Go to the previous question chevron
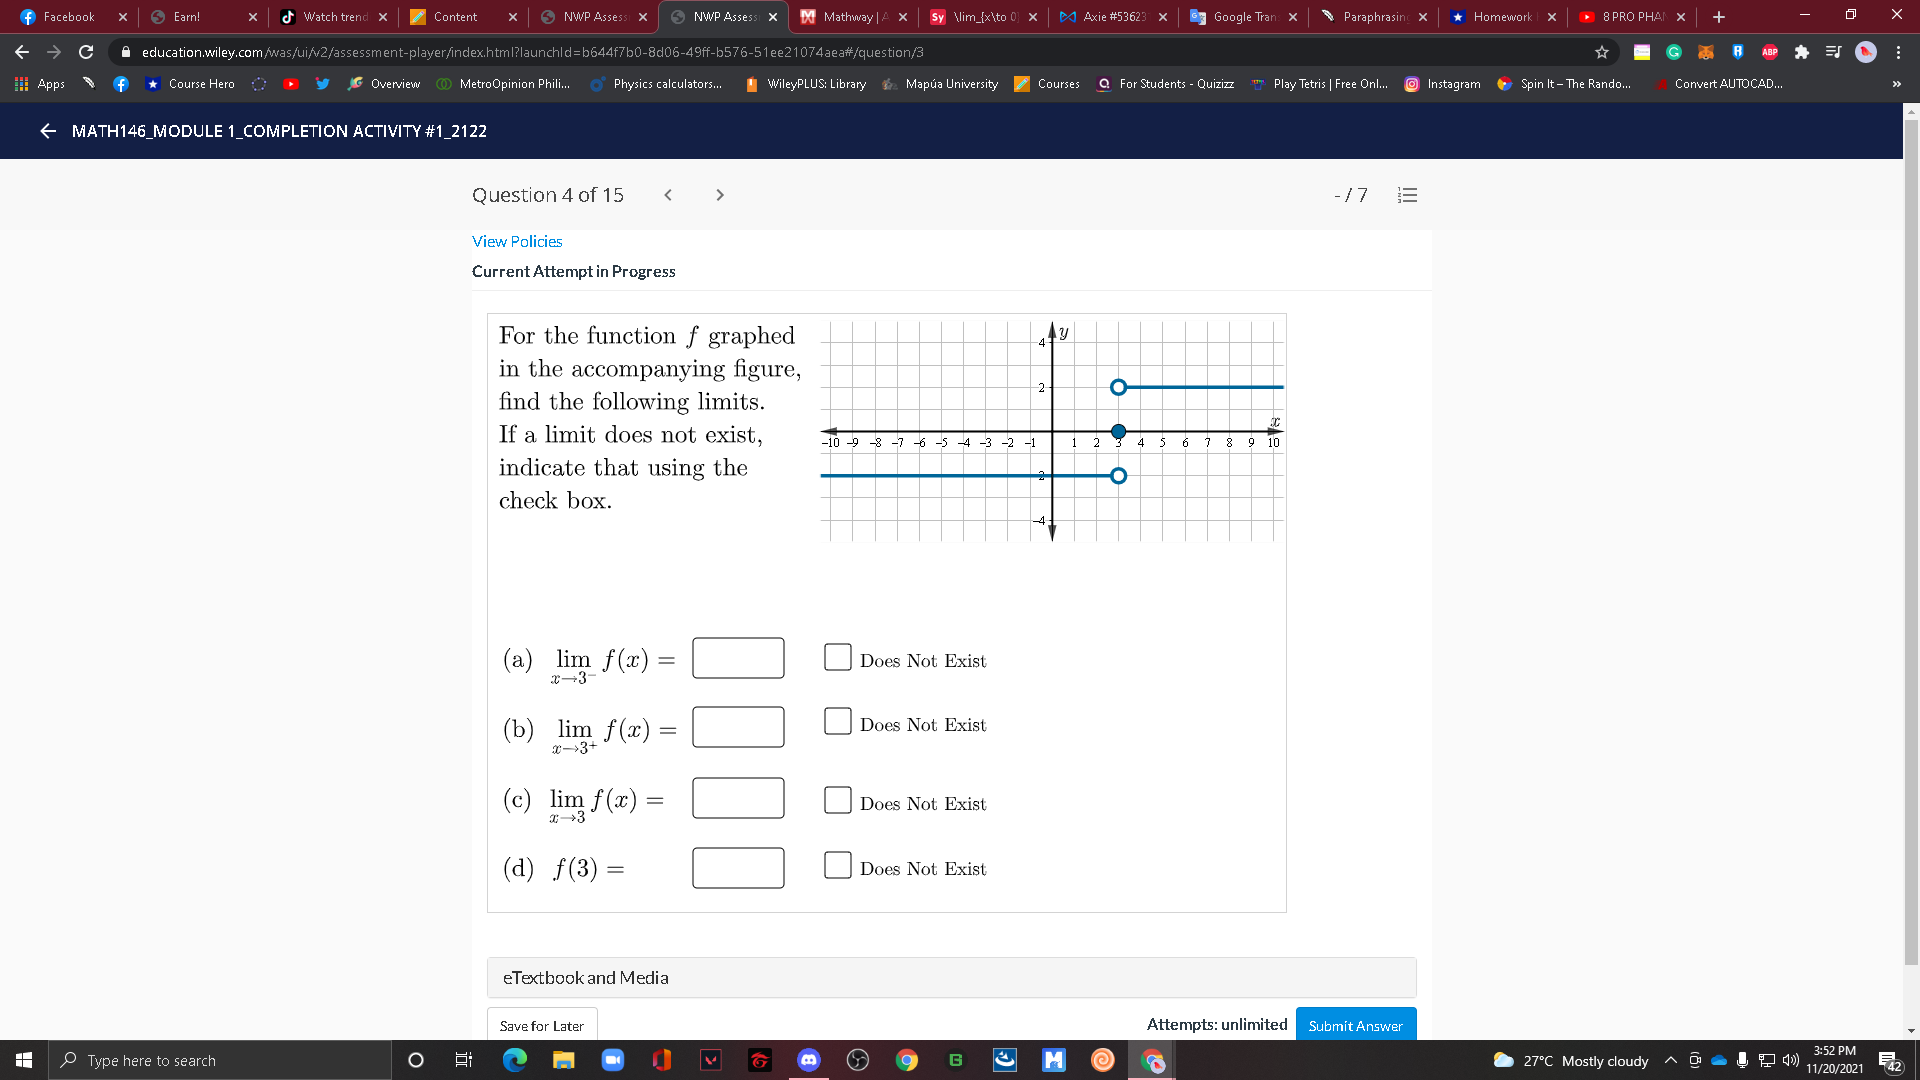Viewport: 1920px width, 1080px height. [668, 195]
